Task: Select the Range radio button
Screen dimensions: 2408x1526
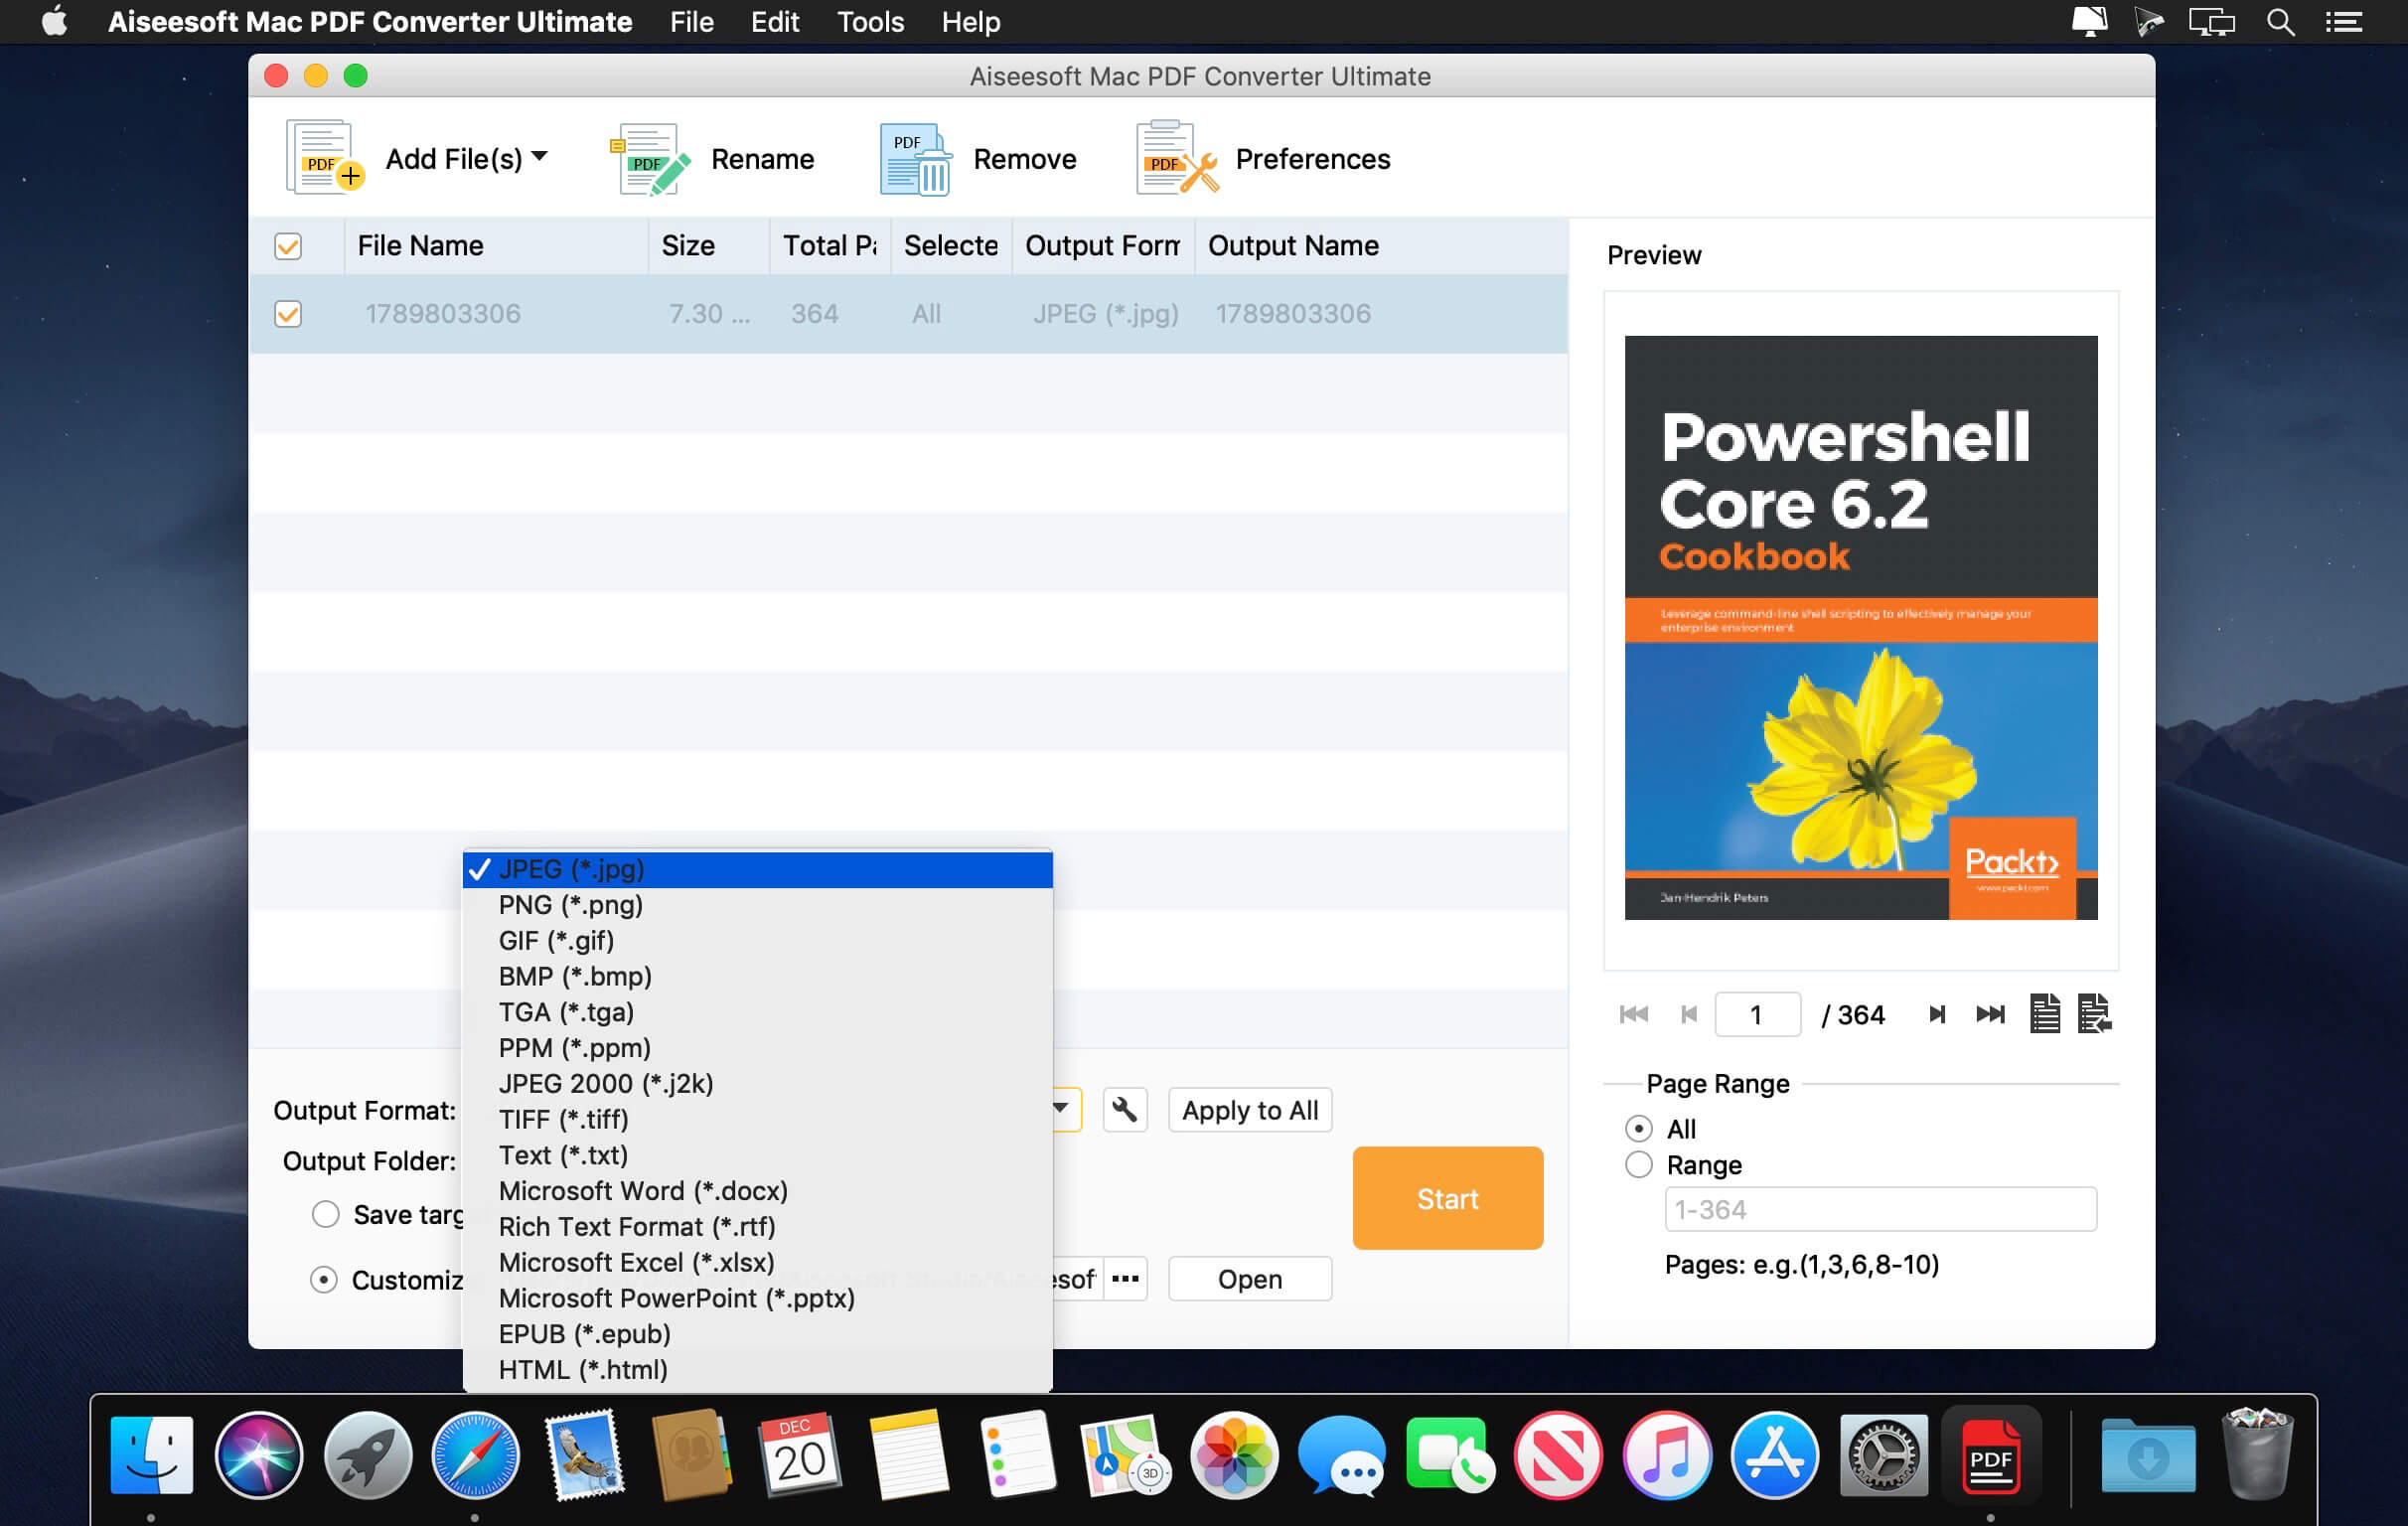Action: click(x=1638, y=1165)
